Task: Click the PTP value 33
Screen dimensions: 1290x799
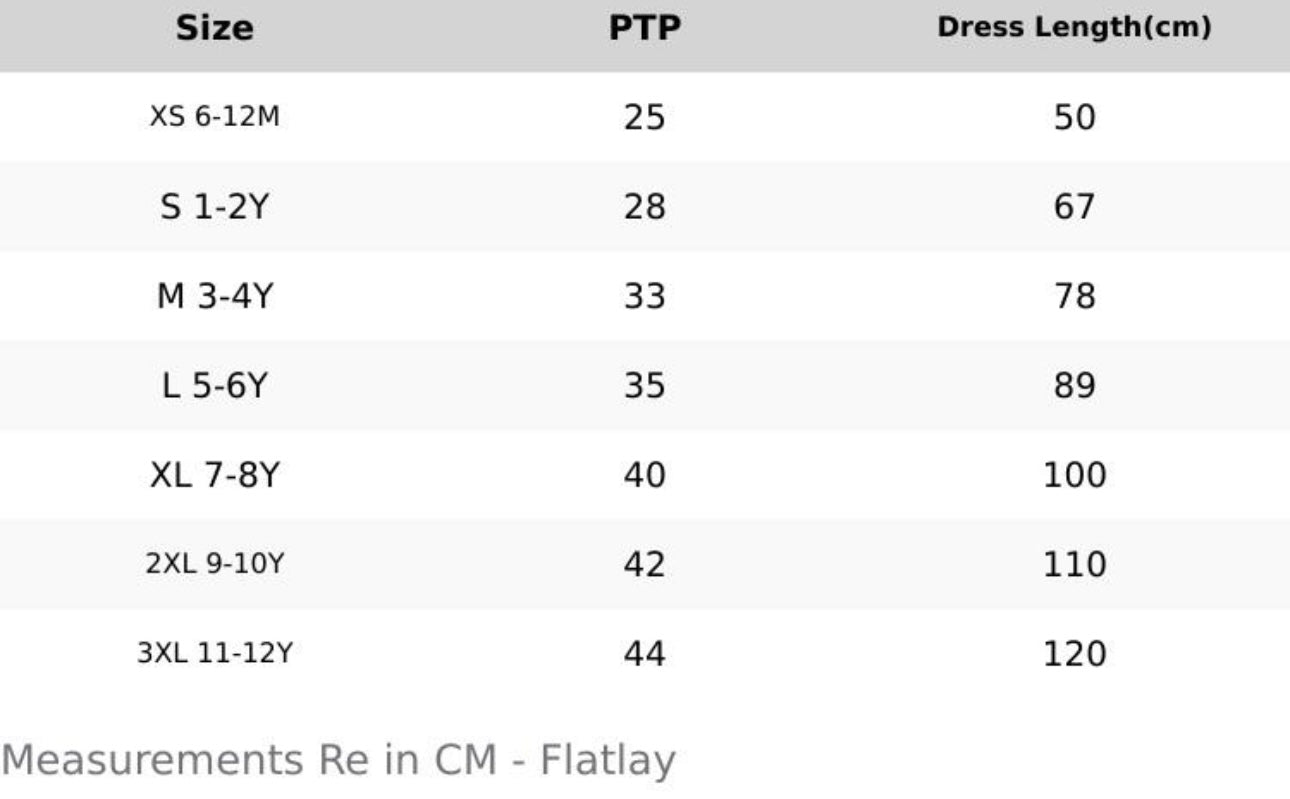Action: [644, 297]
